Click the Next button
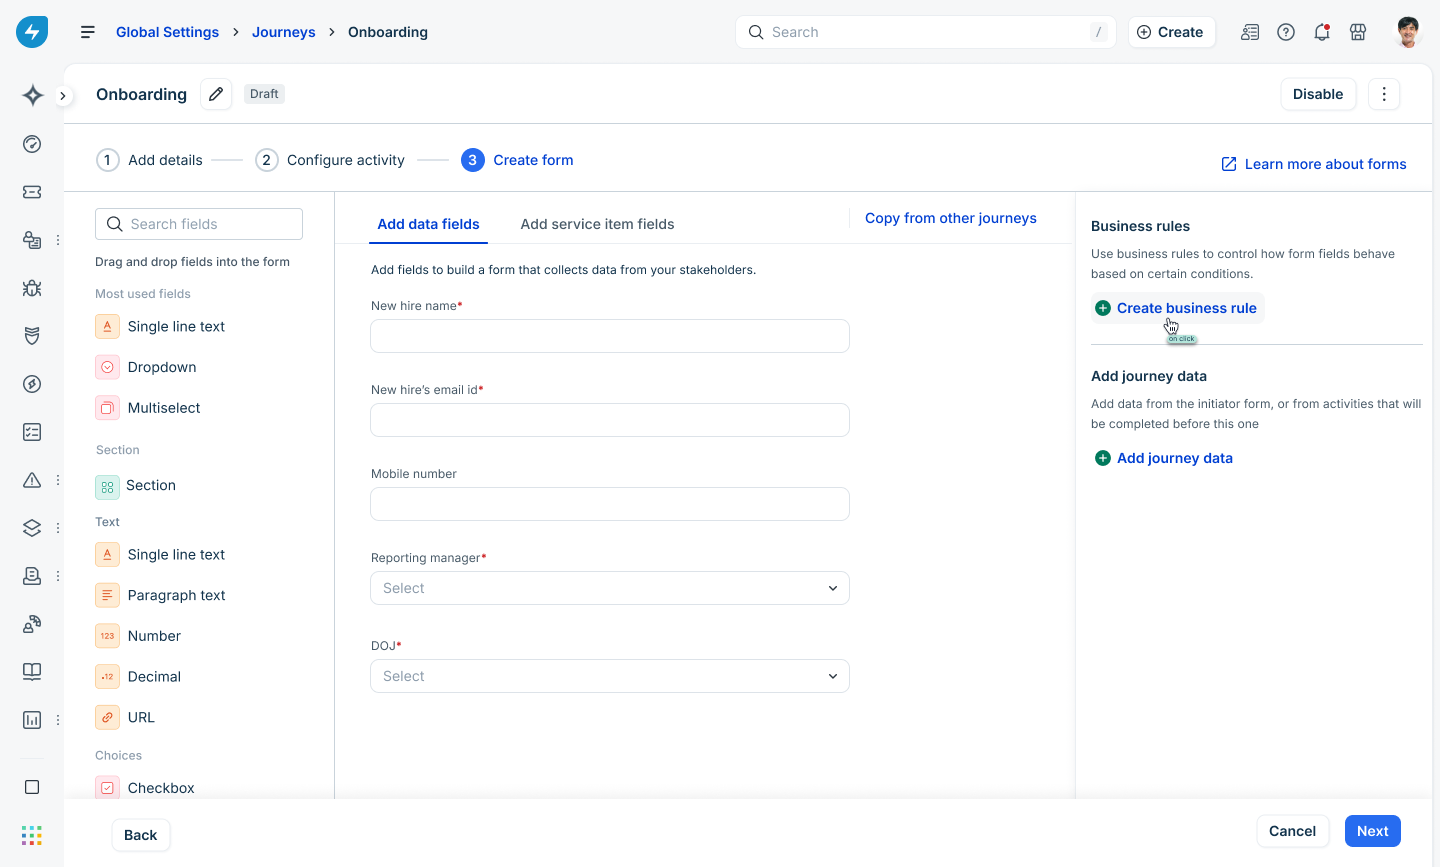 pos(1373,831)
